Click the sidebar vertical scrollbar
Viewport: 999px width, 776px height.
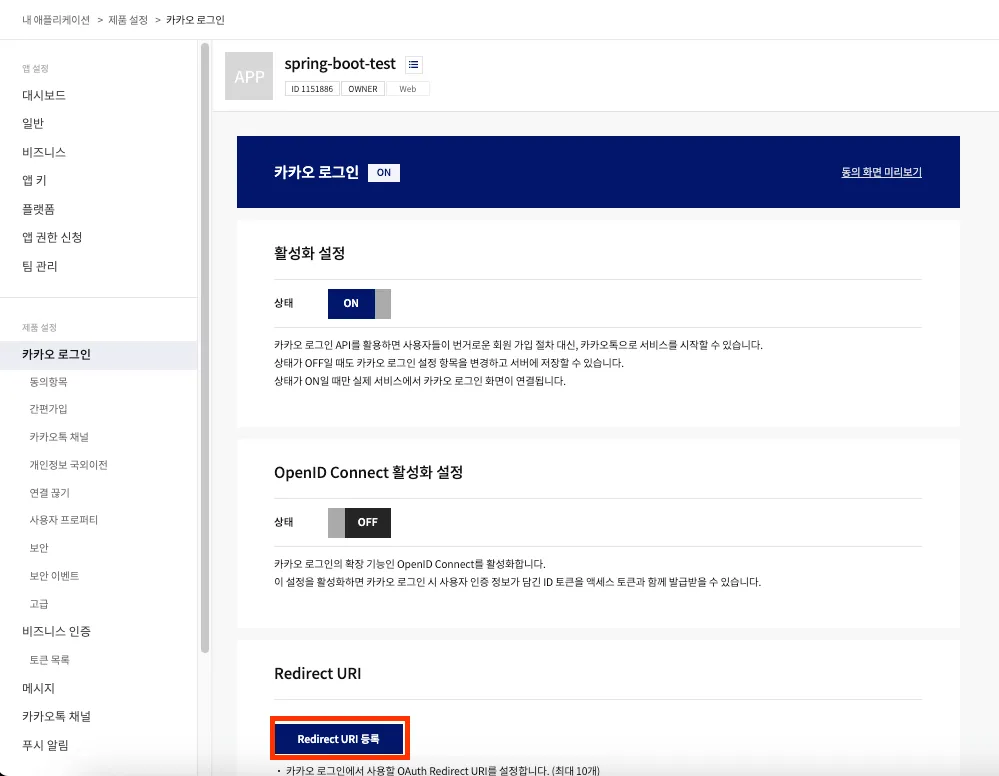coord(205,348)
